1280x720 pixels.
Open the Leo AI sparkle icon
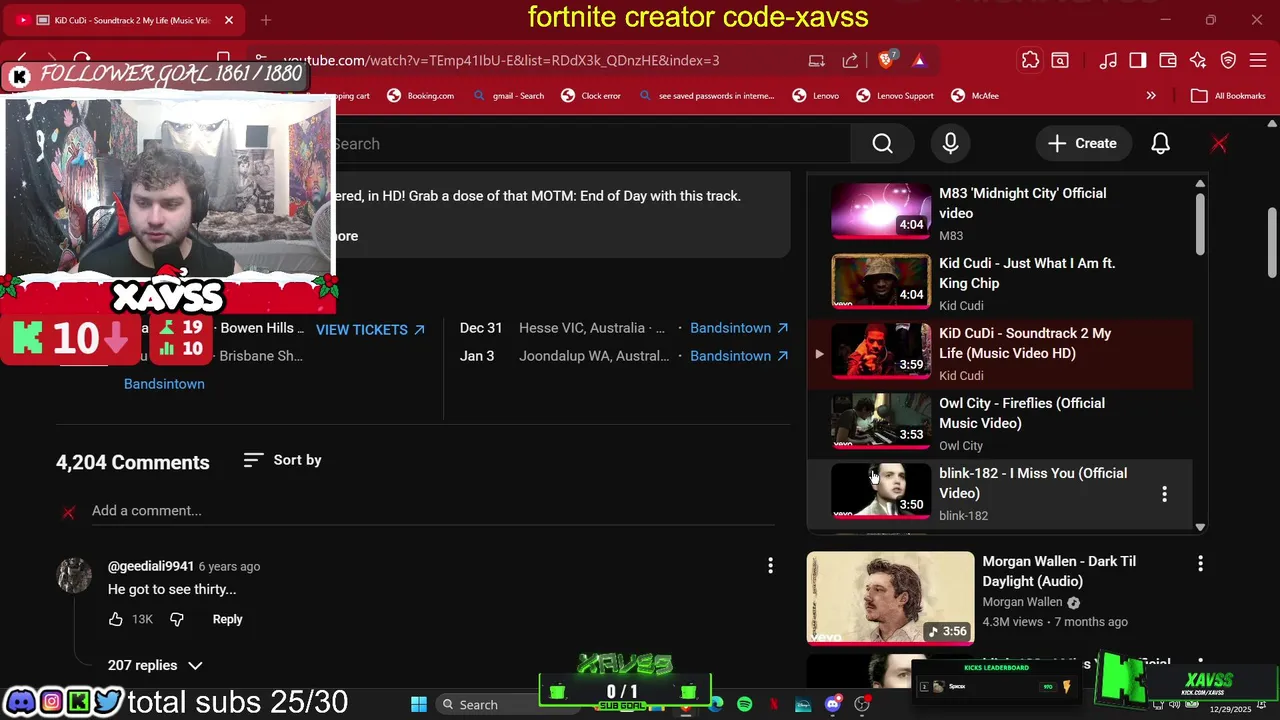pyautogui.click(x=1198, y=60)
